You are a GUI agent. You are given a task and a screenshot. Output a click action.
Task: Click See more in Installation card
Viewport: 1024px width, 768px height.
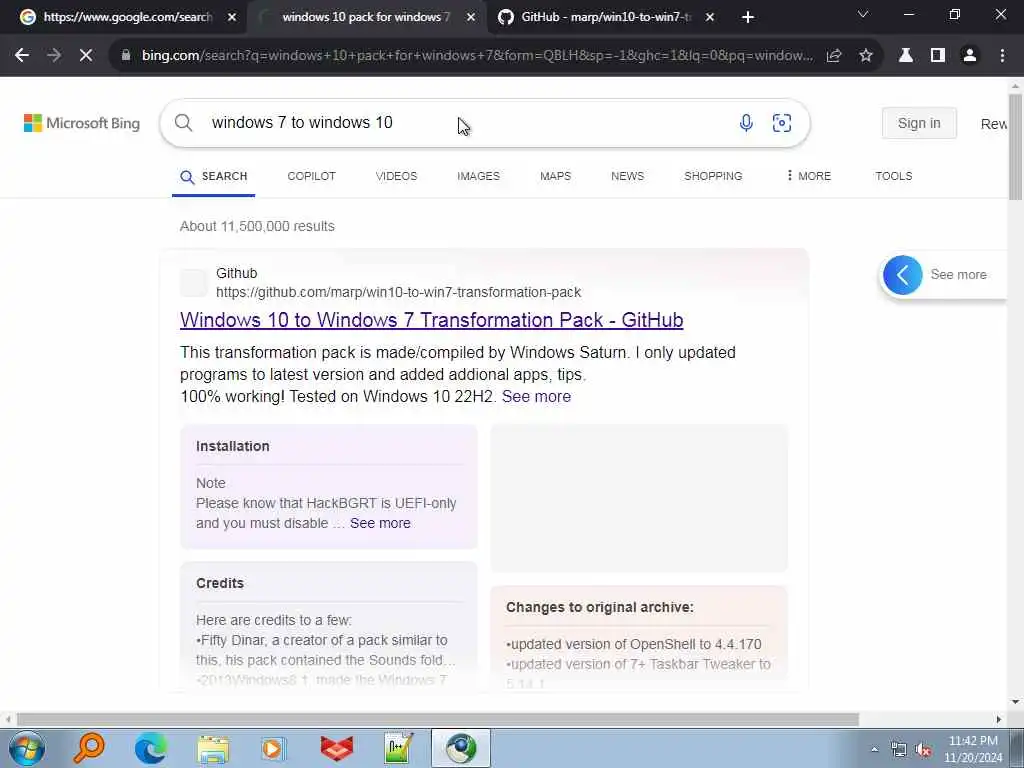380,523
